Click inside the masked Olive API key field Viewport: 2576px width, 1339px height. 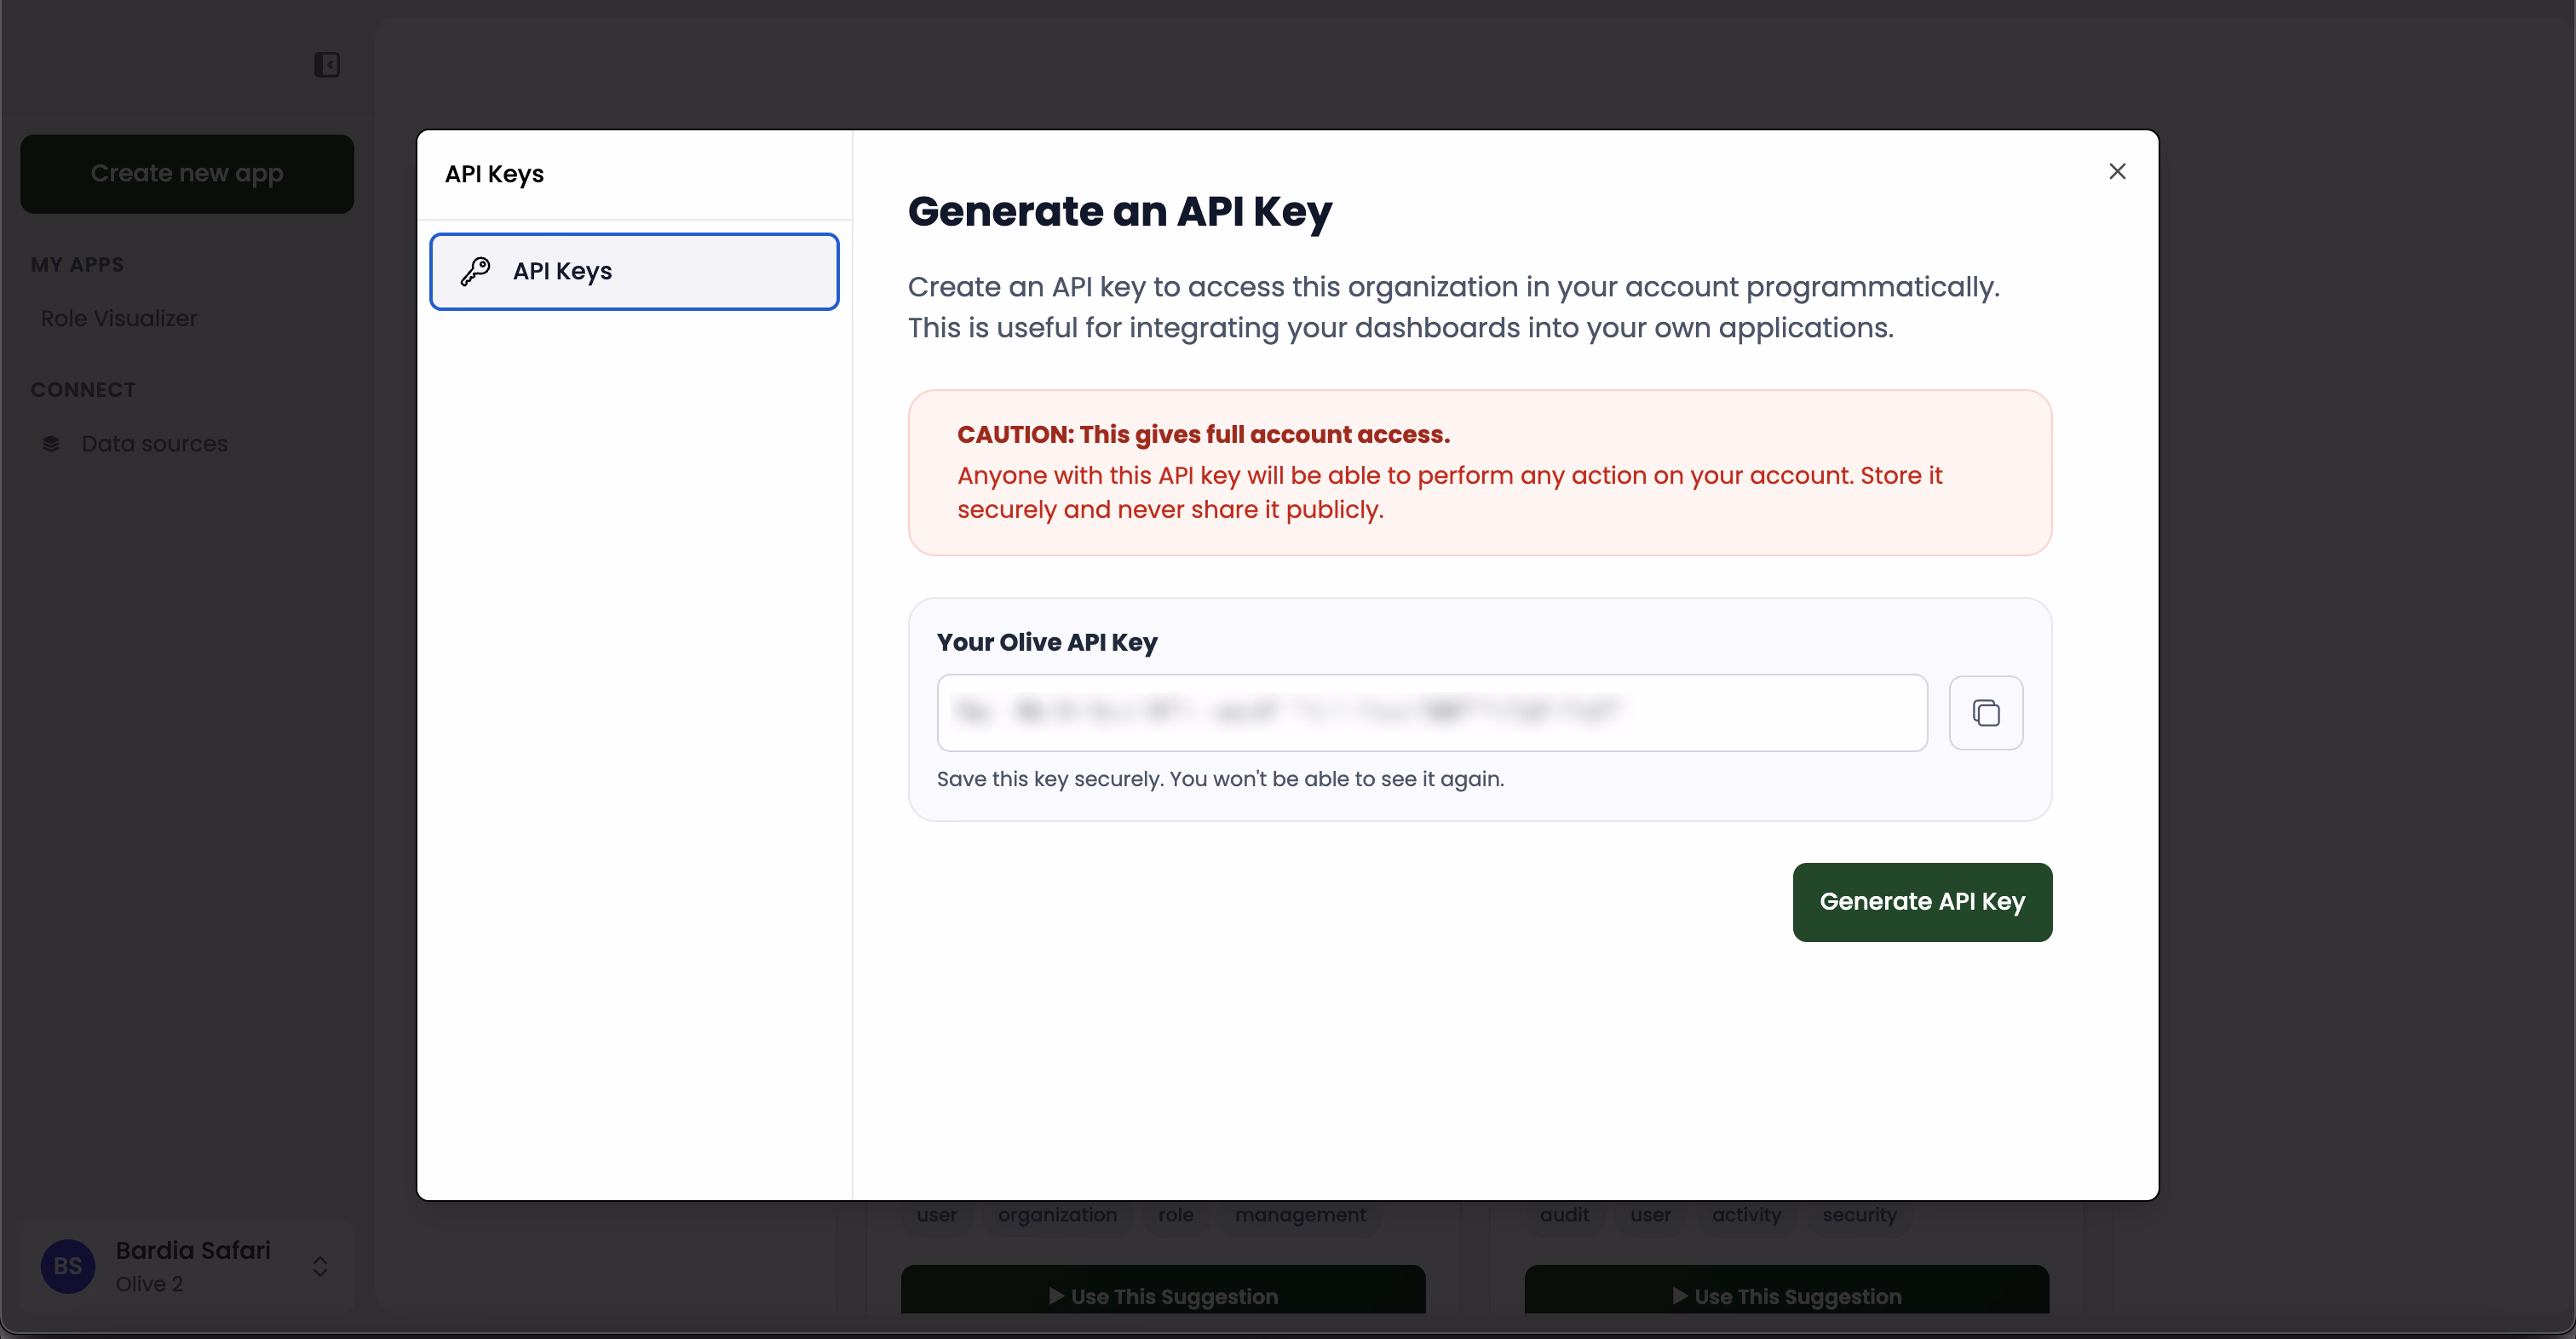click(x=1430, y=712)
